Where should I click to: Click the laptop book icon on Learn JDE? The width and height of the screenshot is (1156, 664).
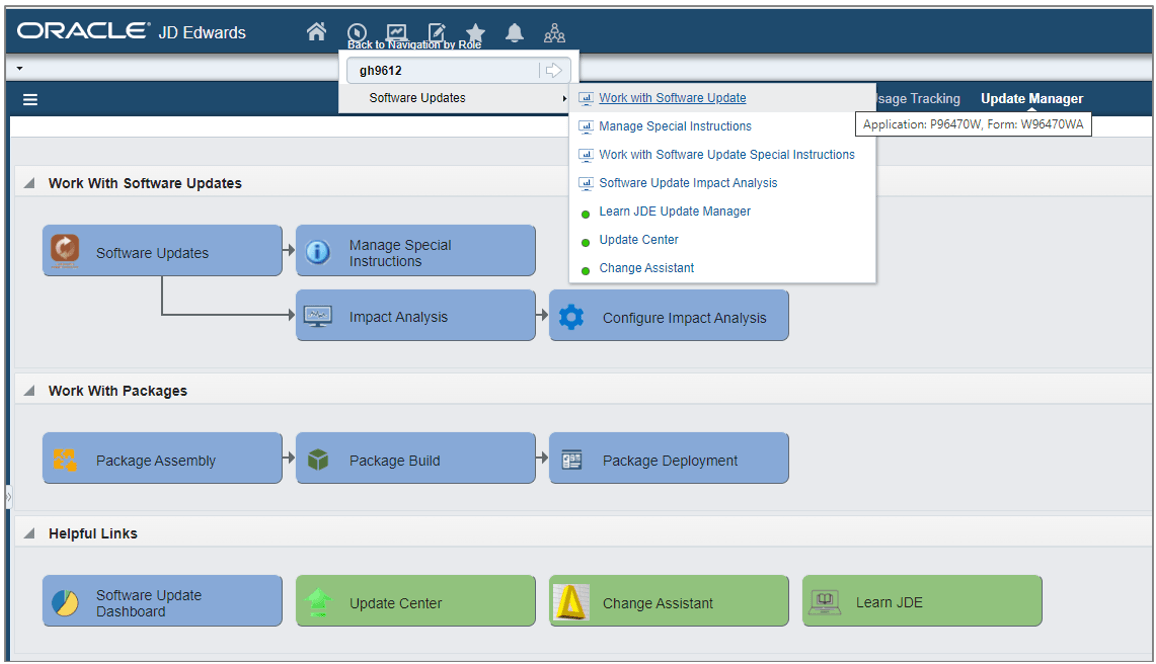[x=824, y=602]
